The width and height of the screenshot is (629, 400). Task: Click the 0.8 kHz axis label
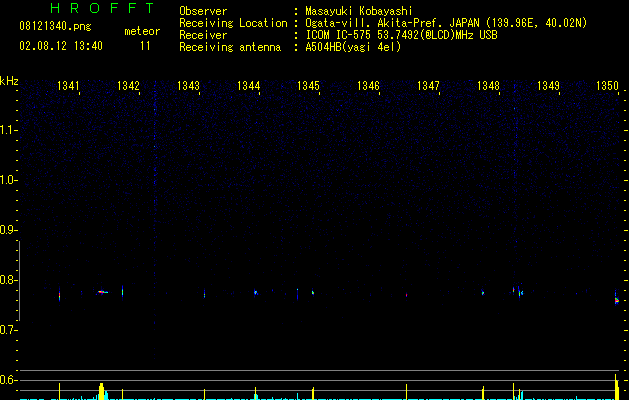pos(8,280)
